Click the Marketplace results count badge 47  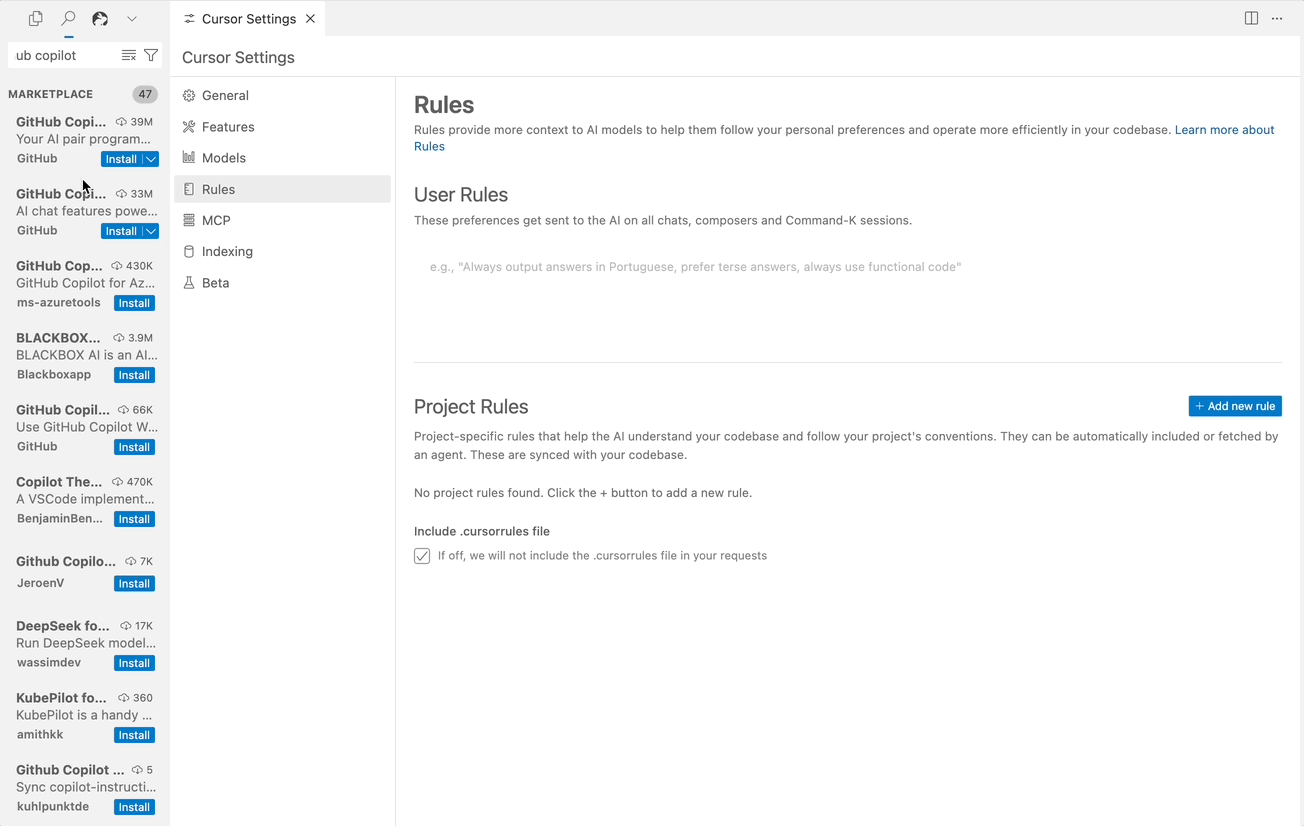click(145, 94)
